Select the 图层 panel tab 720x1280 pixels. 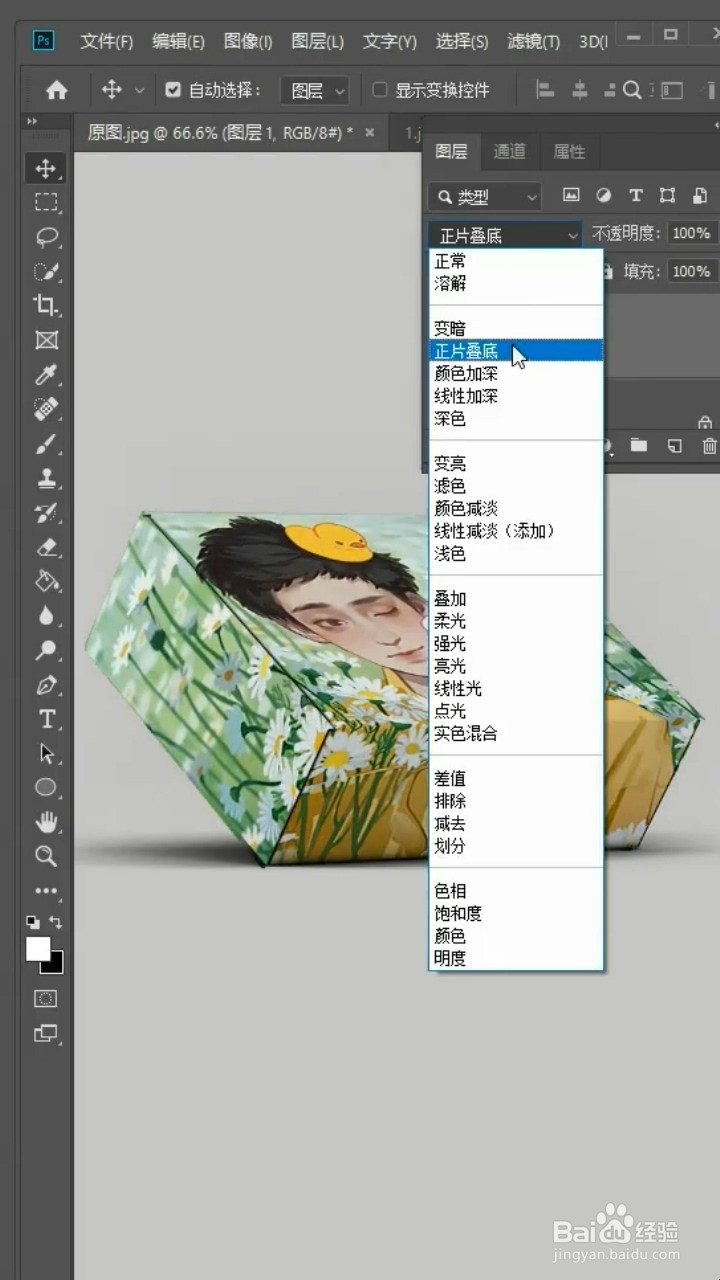point(451,151)
